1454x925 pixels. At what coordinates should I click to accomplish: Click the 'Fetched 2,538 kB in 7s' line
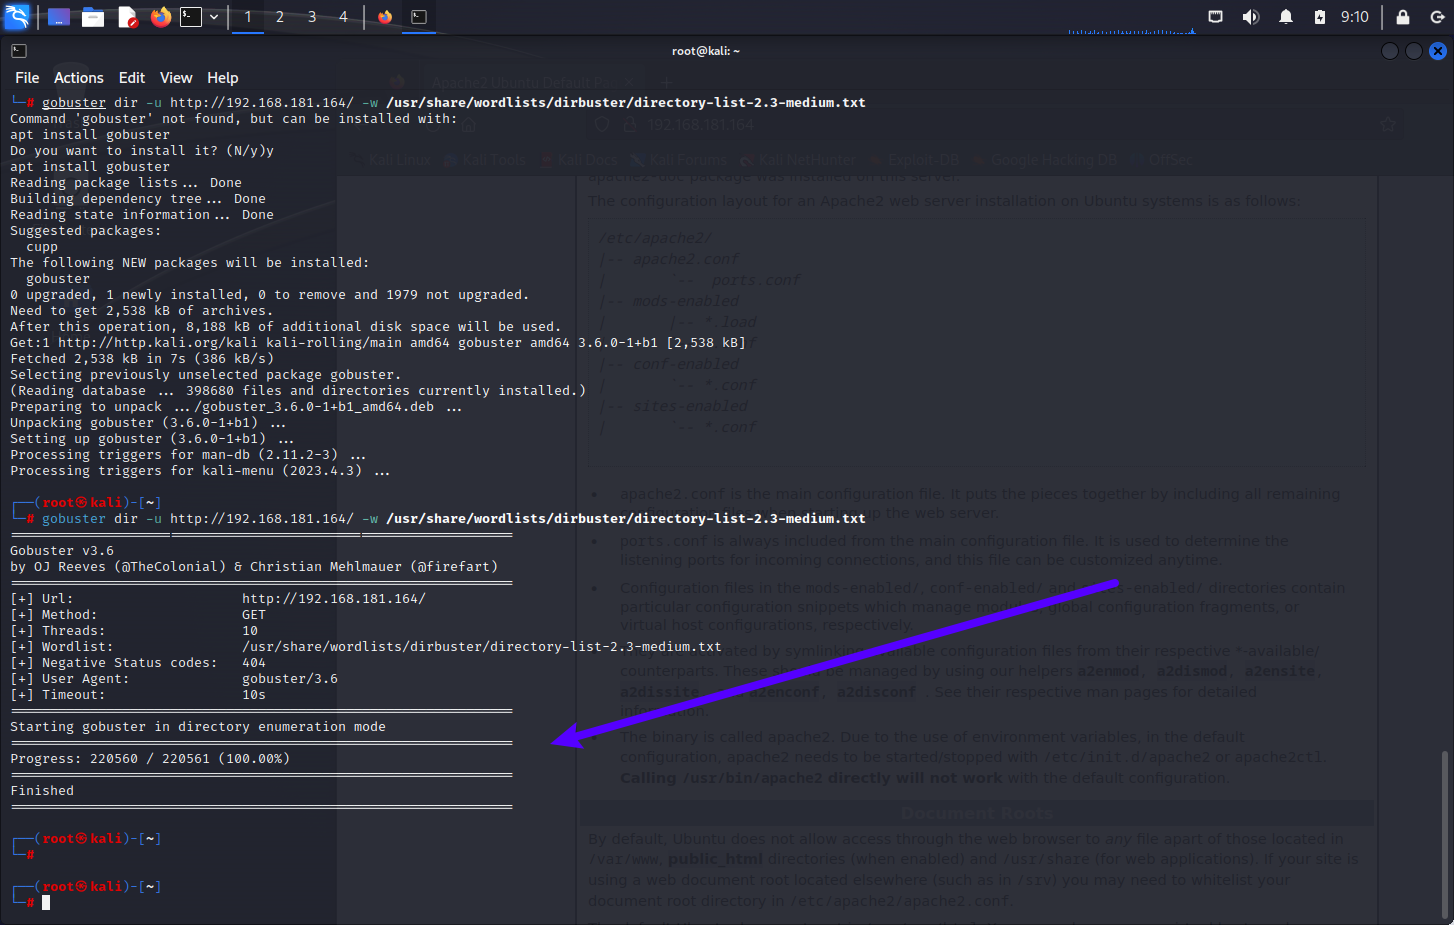142,359
